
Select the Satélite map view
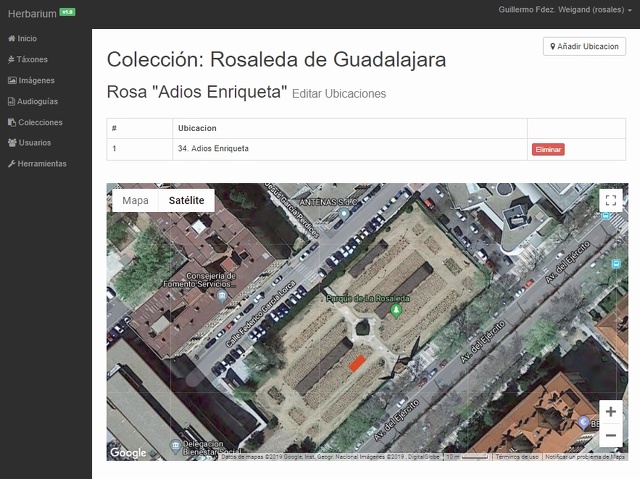pyautogui.click(x=187, y=200)
